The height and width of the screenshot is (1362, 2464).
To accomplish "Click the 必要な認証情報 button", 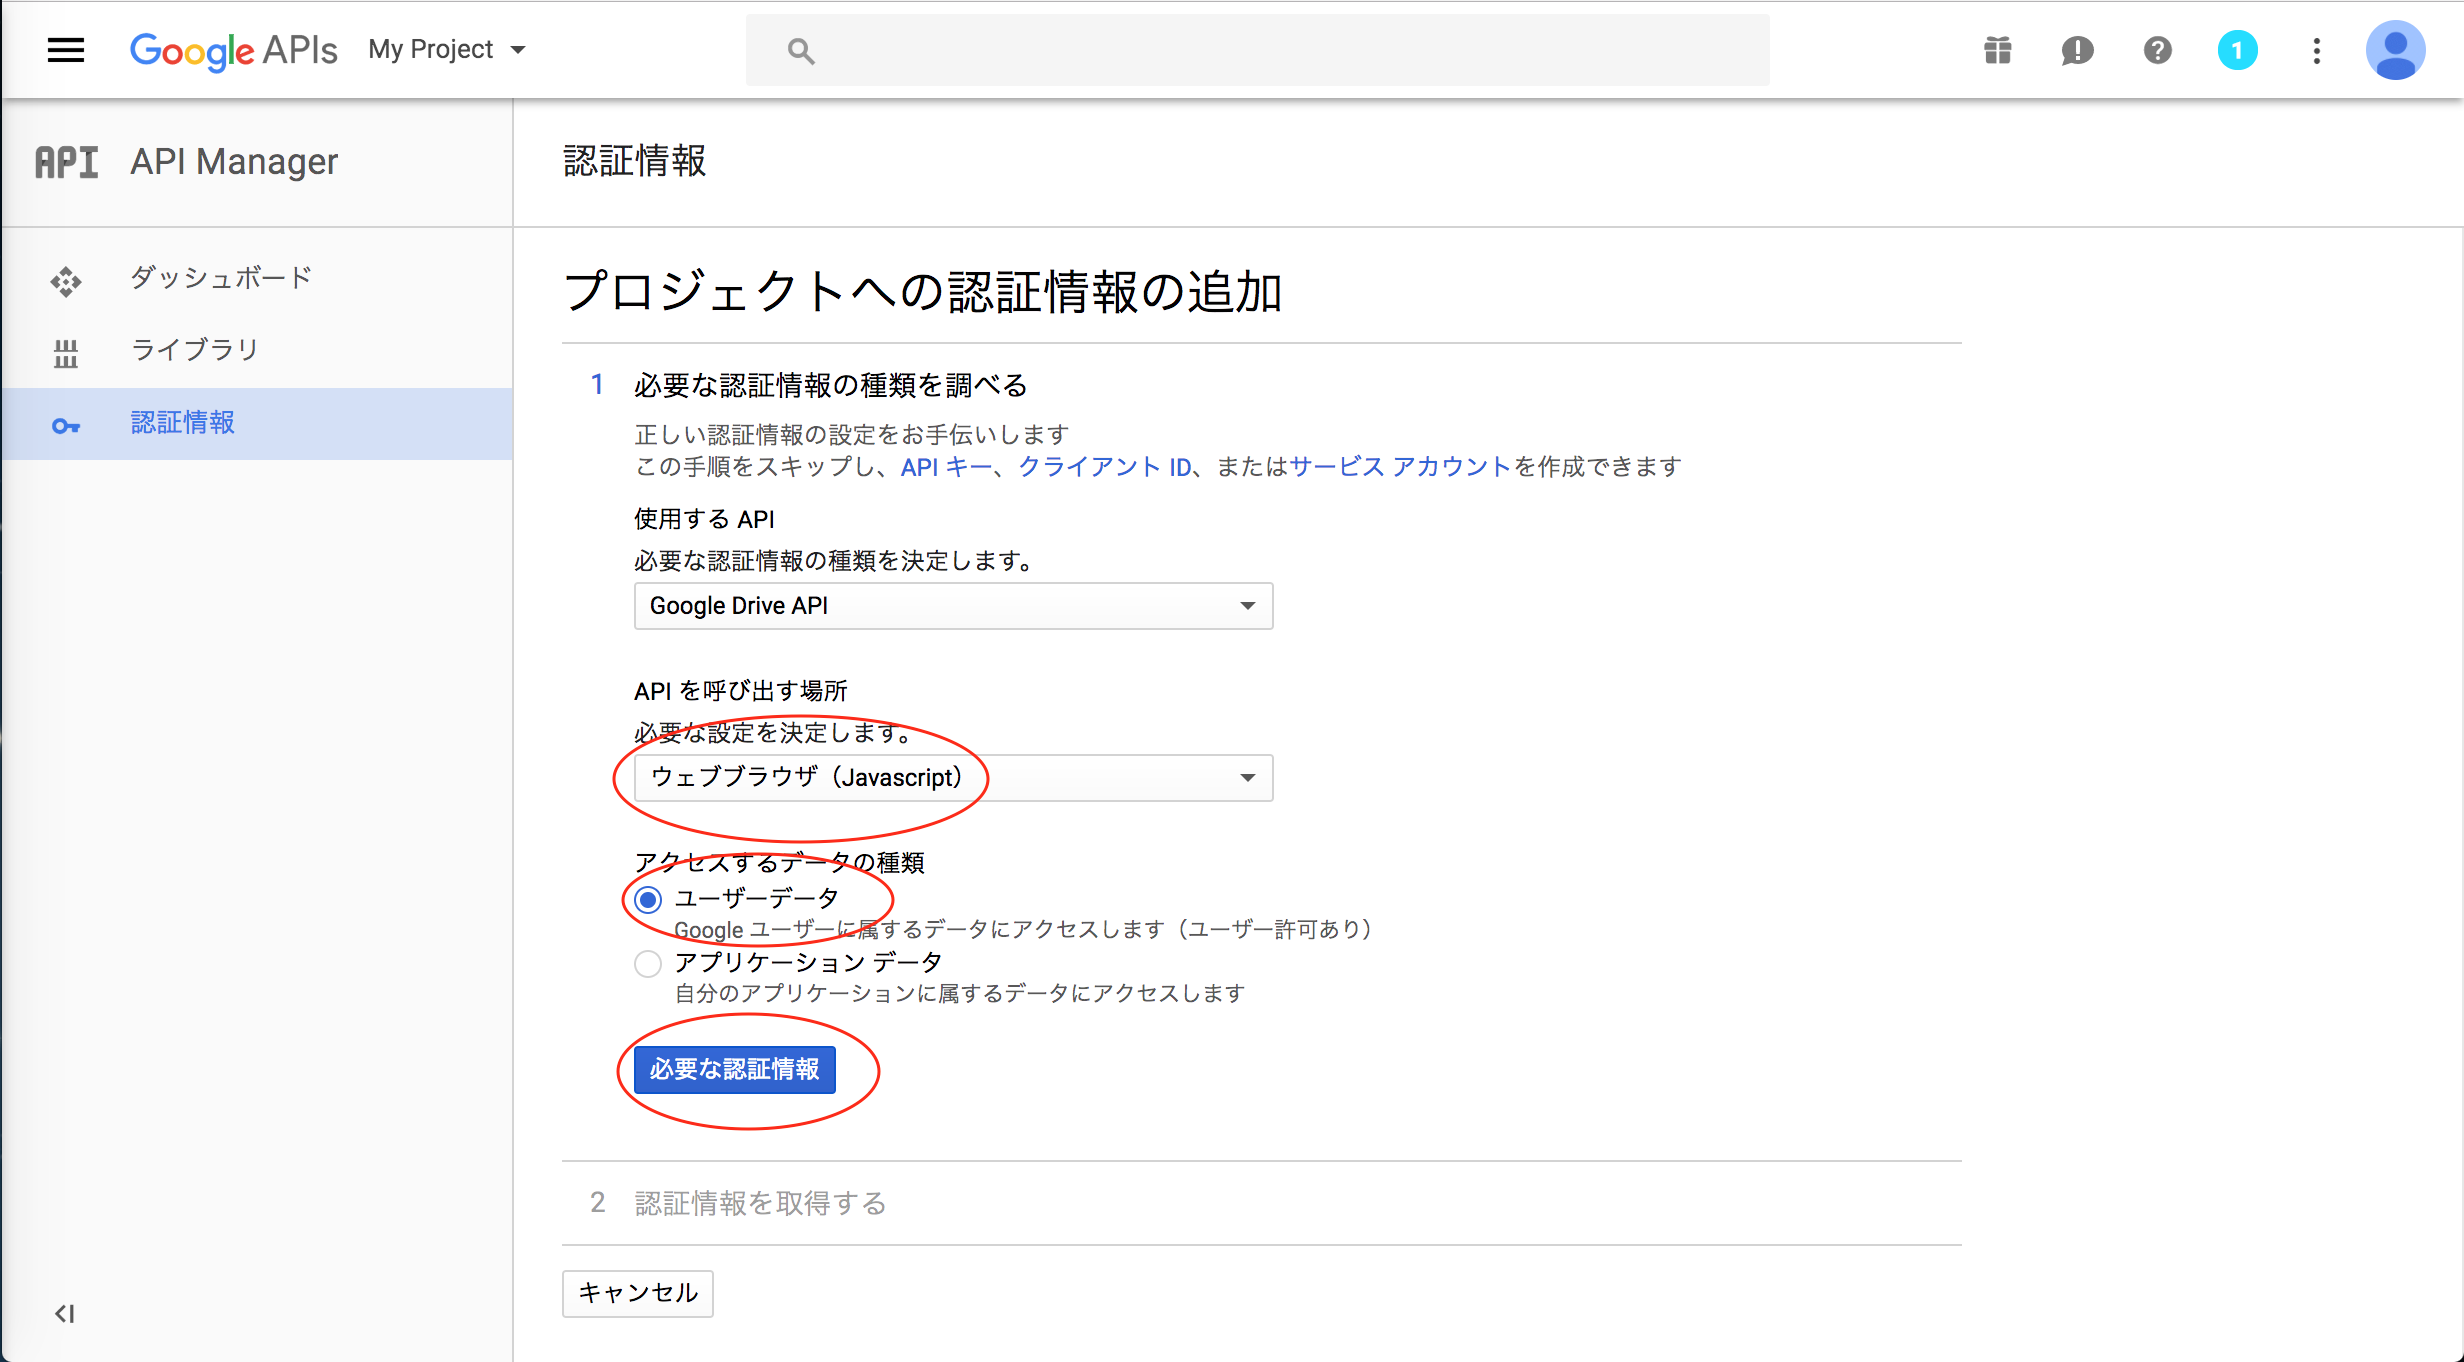I will [x=735, y=1069].
